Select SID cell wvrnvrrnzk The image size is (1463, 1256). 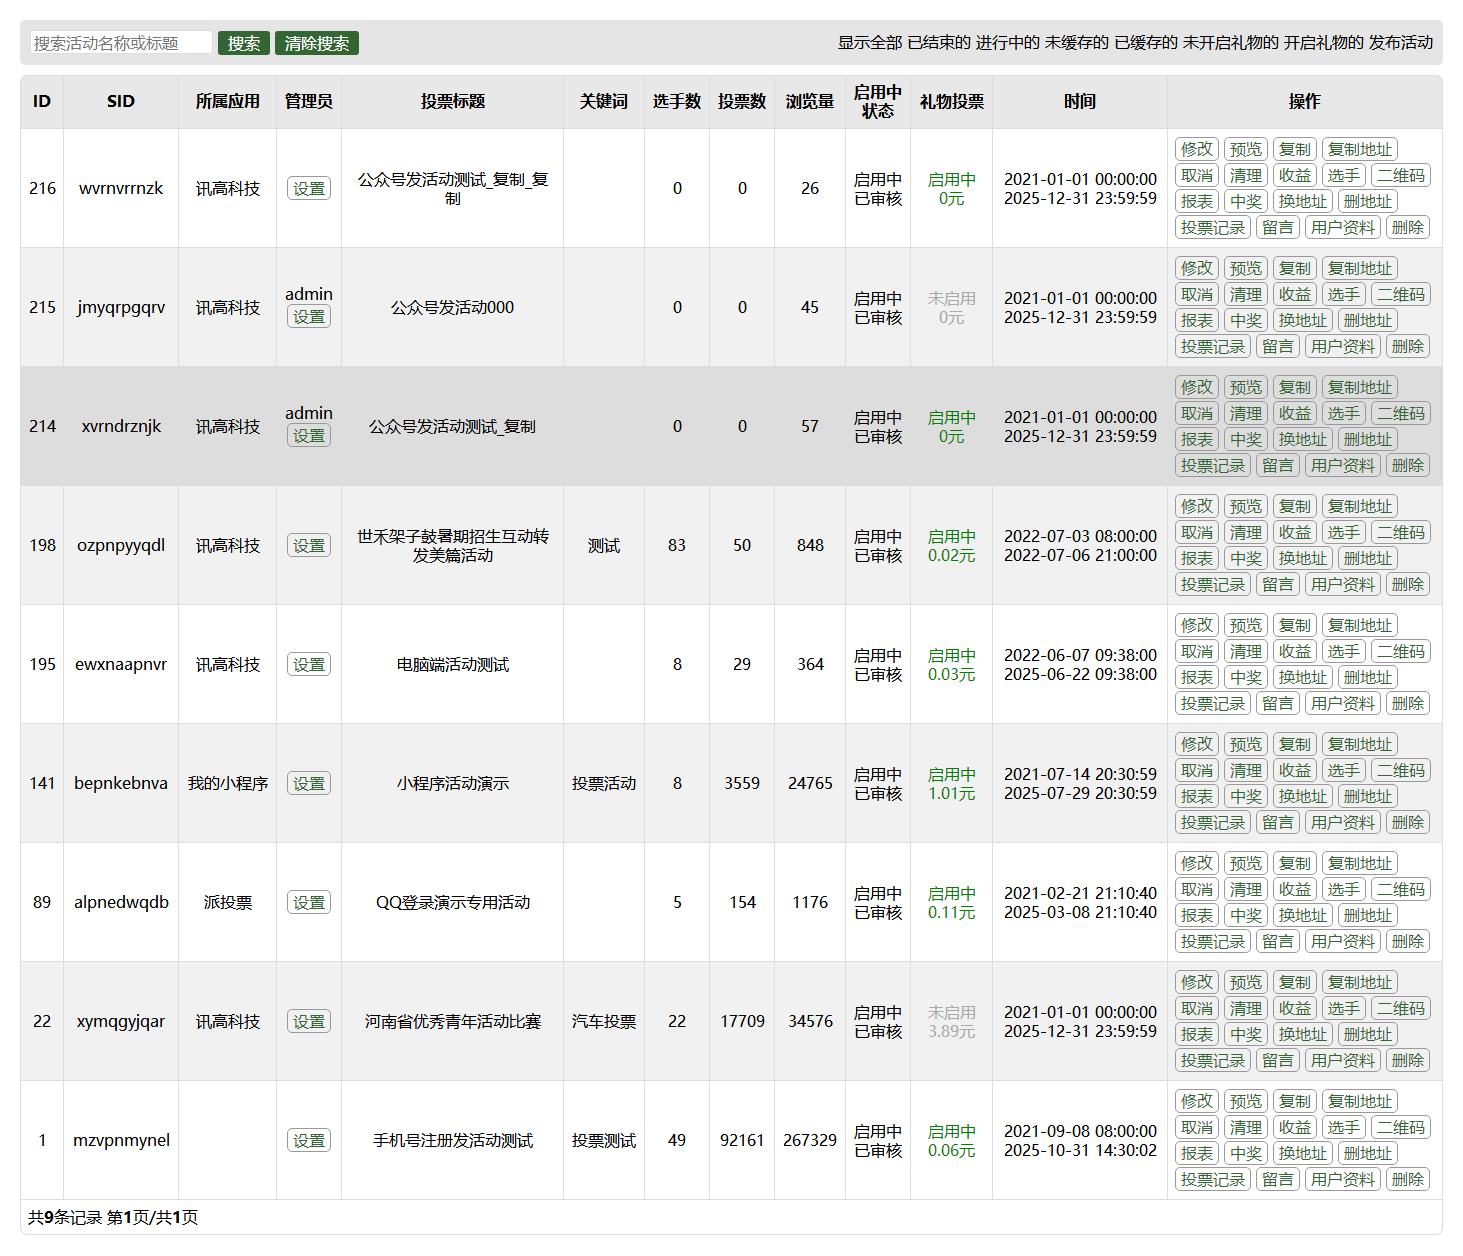click(121, 188)
